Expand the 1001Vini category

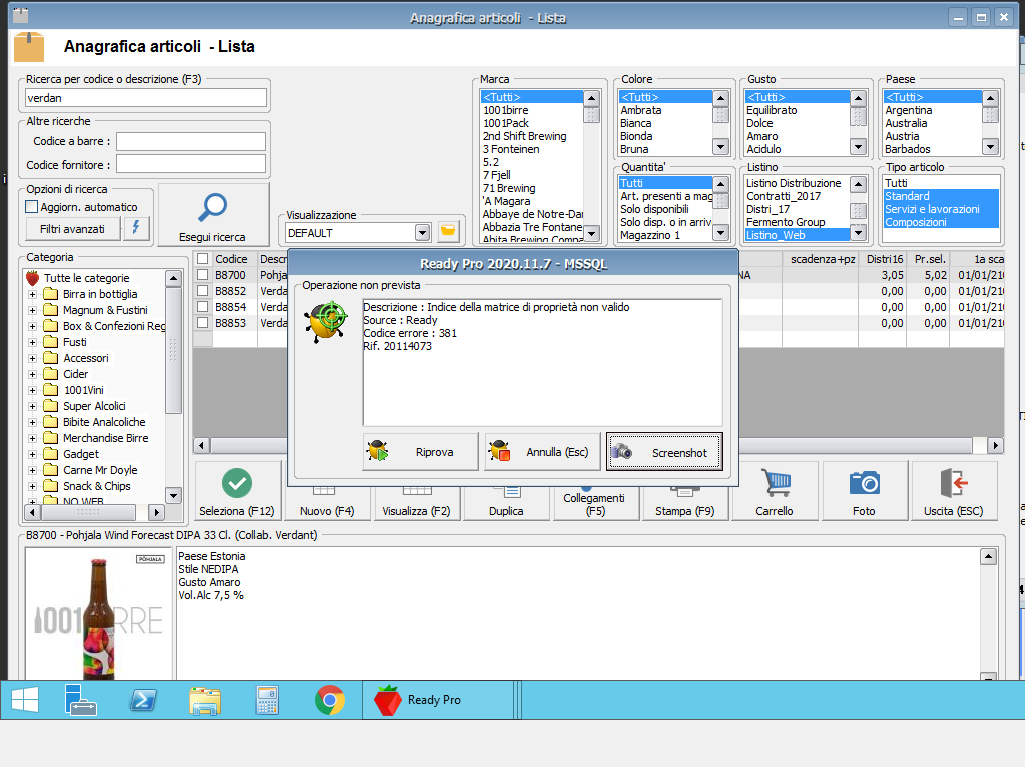coord(32,390)
